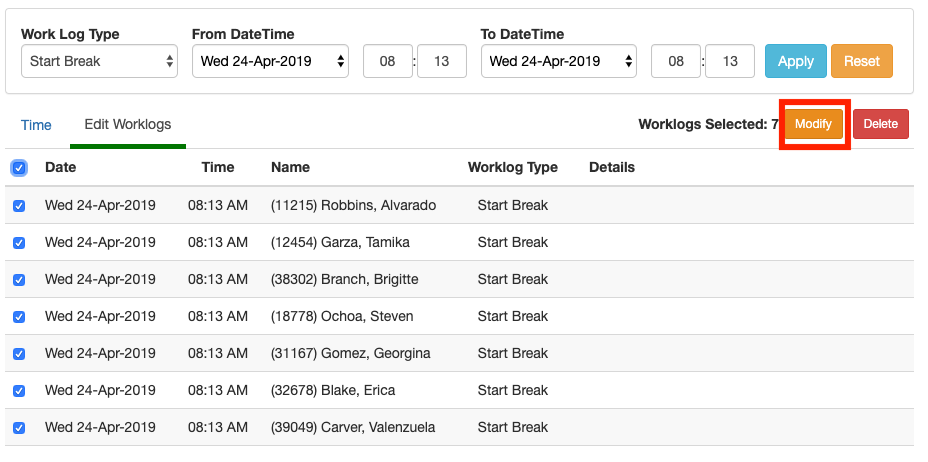Uncheck the Garza, Tamika row
The image size is (928, 462).
pos(19,243)
